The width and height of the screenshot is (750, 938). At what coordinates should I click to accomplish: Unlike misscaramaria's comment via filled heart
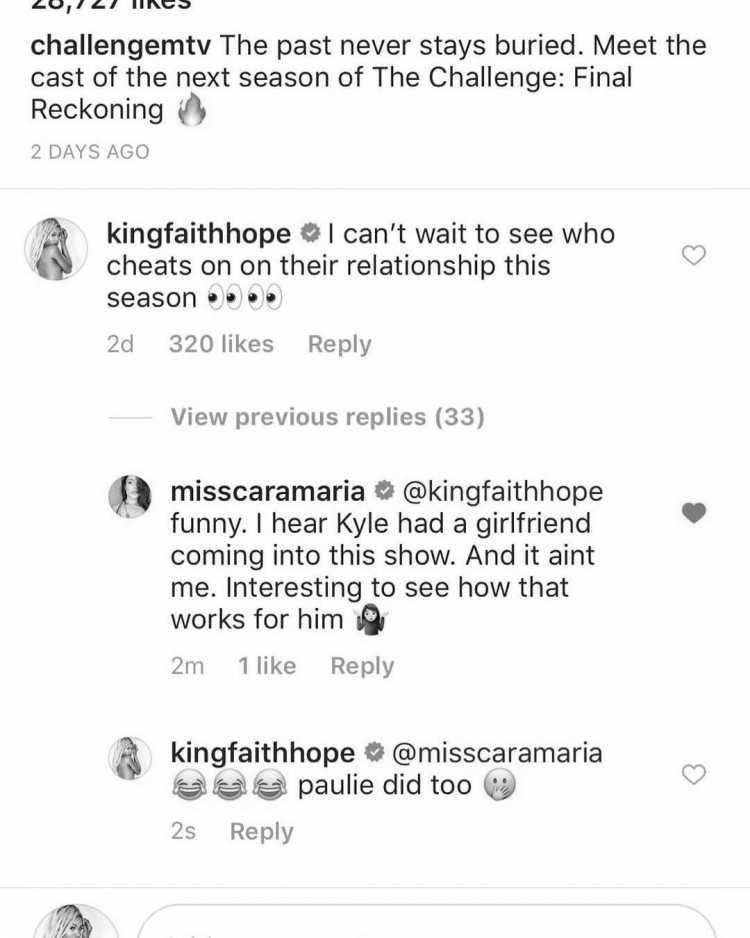tap(694, 513)
